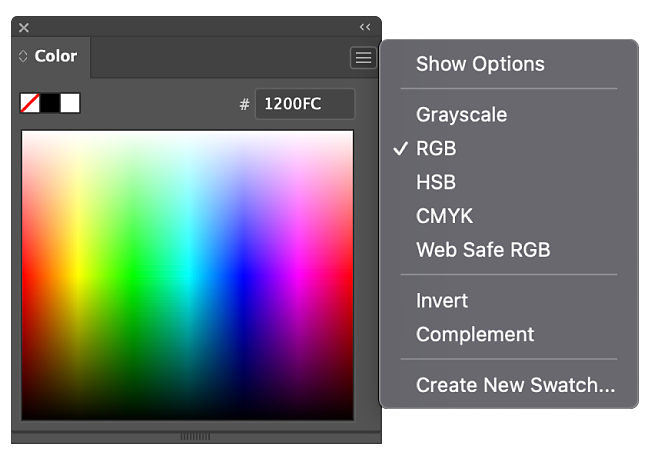Collapse panel with double-arrow icon
Viewport: 650px width, 460px height.
[x=365, y=27]
